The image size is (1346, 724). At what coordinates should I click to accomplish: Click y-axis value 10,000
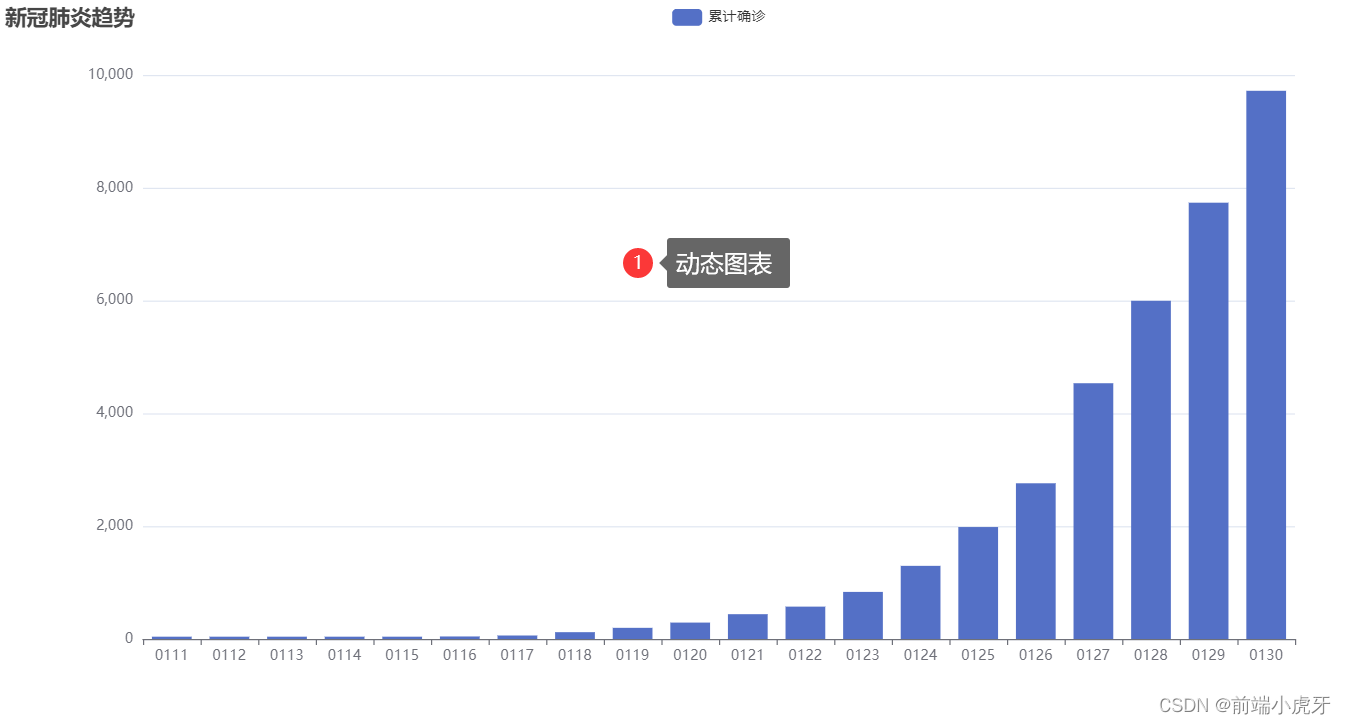[x=111, y=75]
